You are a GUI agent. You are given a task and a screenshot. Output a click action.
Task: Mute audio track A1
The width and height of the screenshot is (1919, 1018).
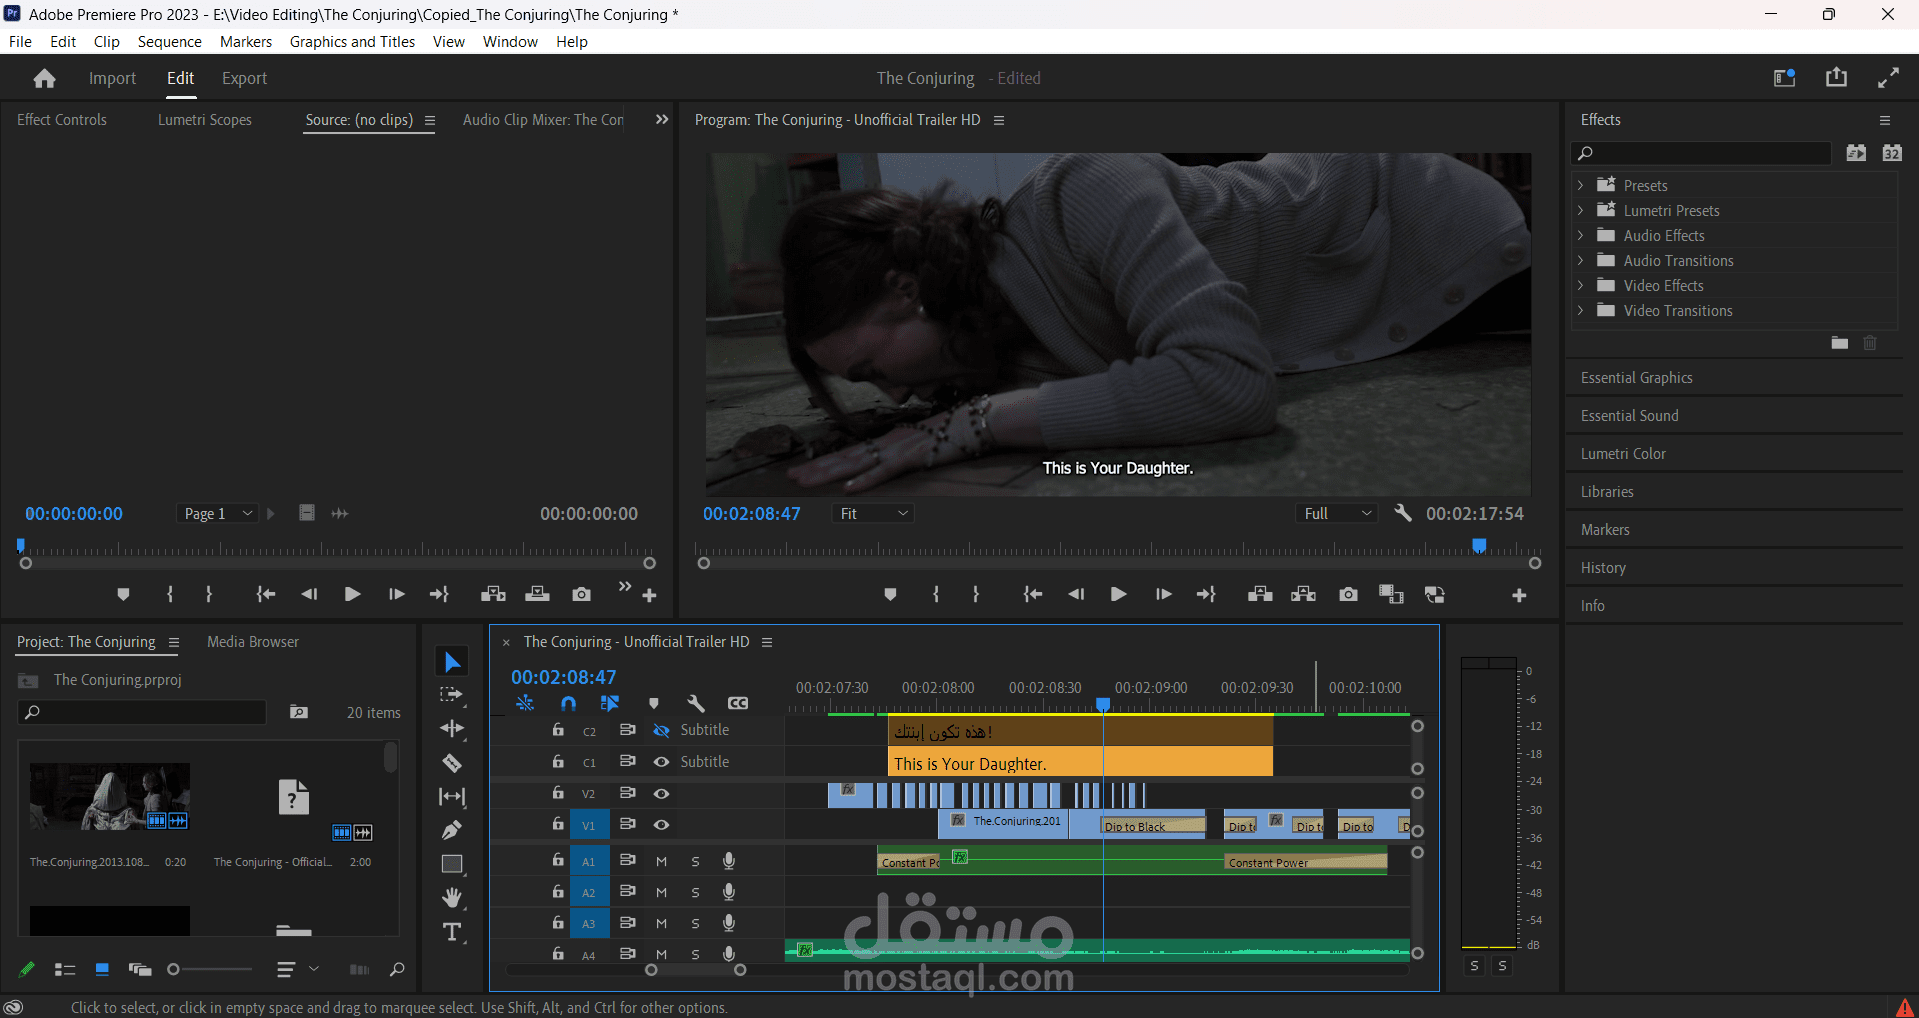[x=661, y=861]
